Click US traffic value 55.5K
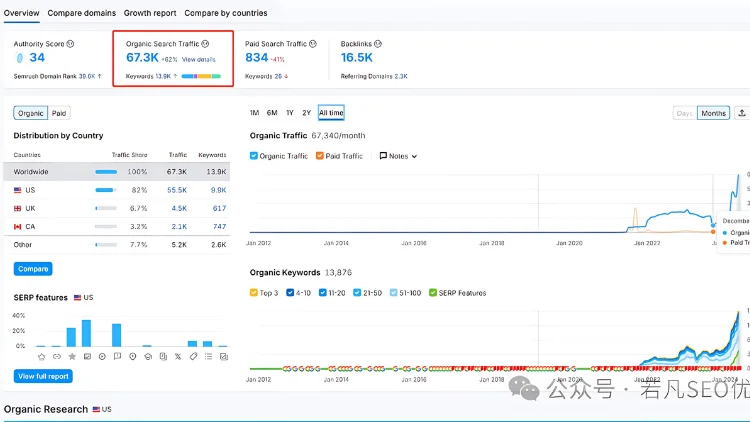 177,190
